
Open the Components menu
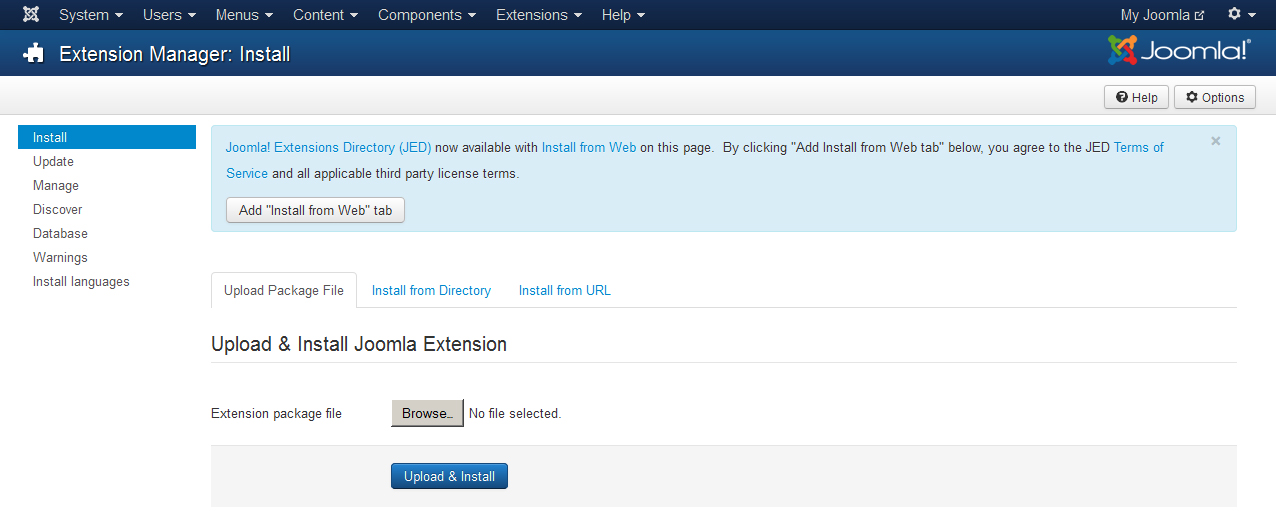pos(427,15)
